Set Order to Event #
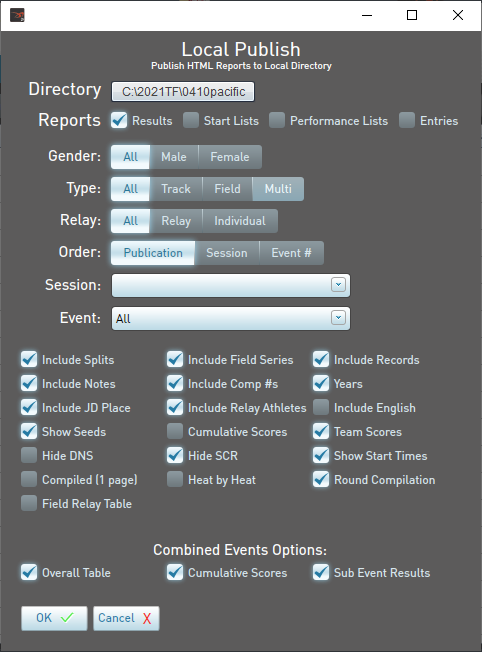The width and height of the screenshot is (482, 652). click(x=292, y=253)
